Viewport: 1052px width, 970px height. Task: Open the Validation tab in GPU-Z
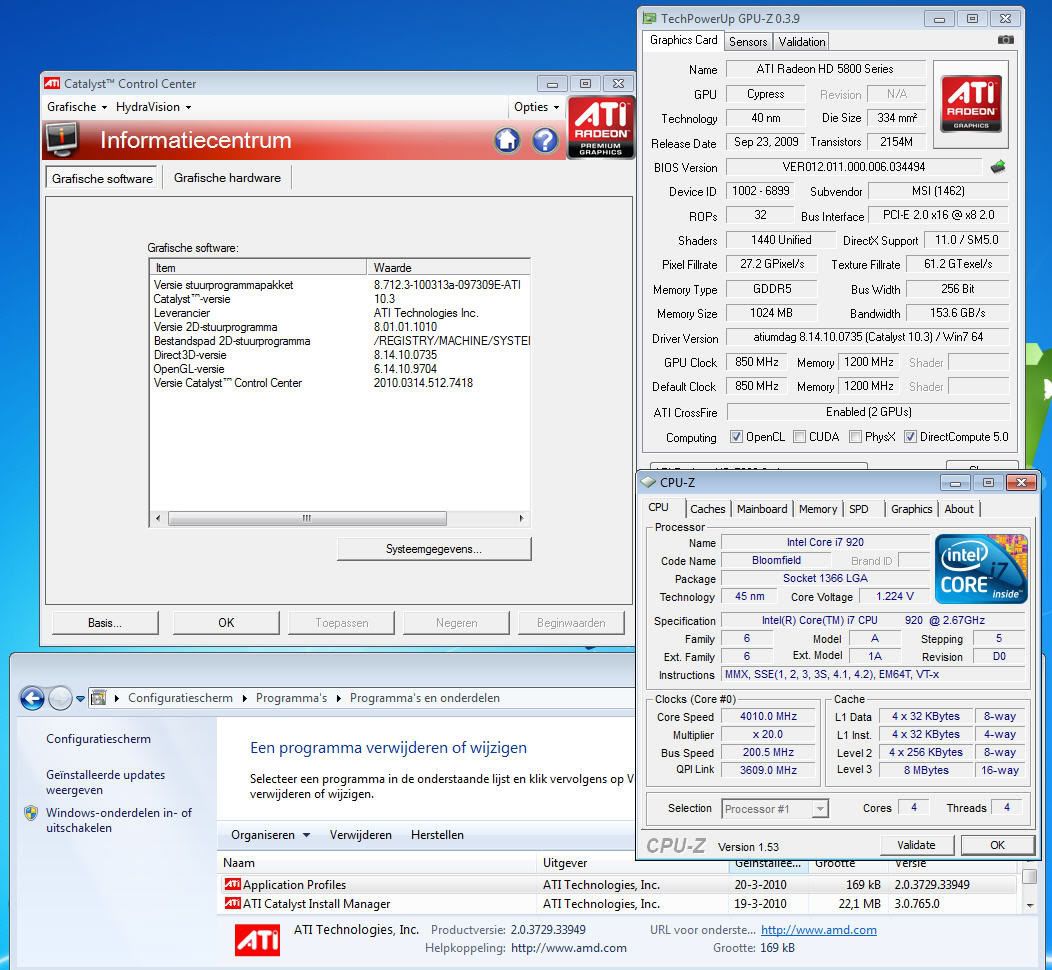(x=801, y=42)
